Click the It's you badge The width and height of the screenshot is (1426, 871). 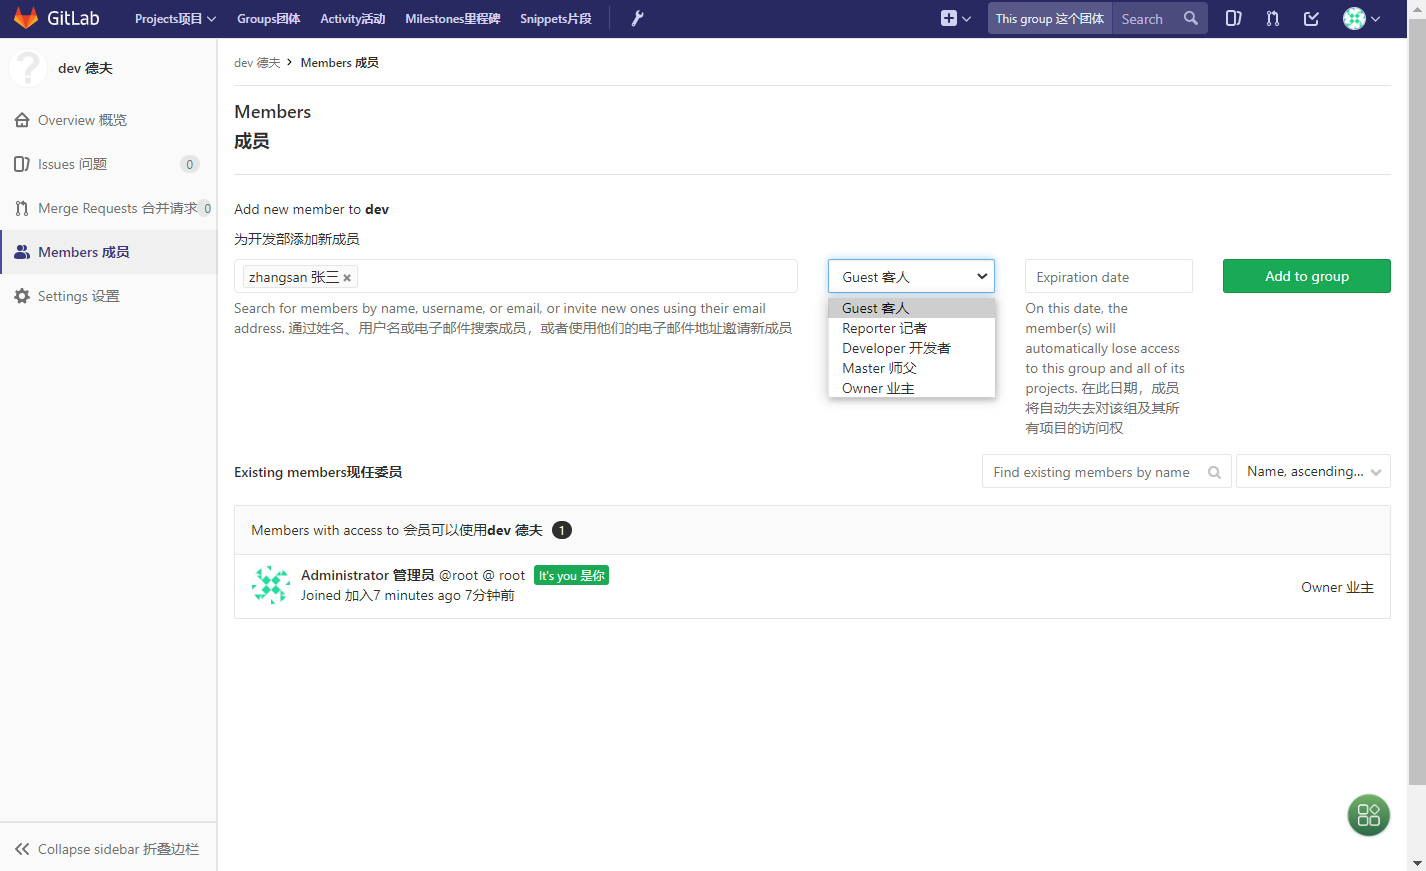pos(571,575)
